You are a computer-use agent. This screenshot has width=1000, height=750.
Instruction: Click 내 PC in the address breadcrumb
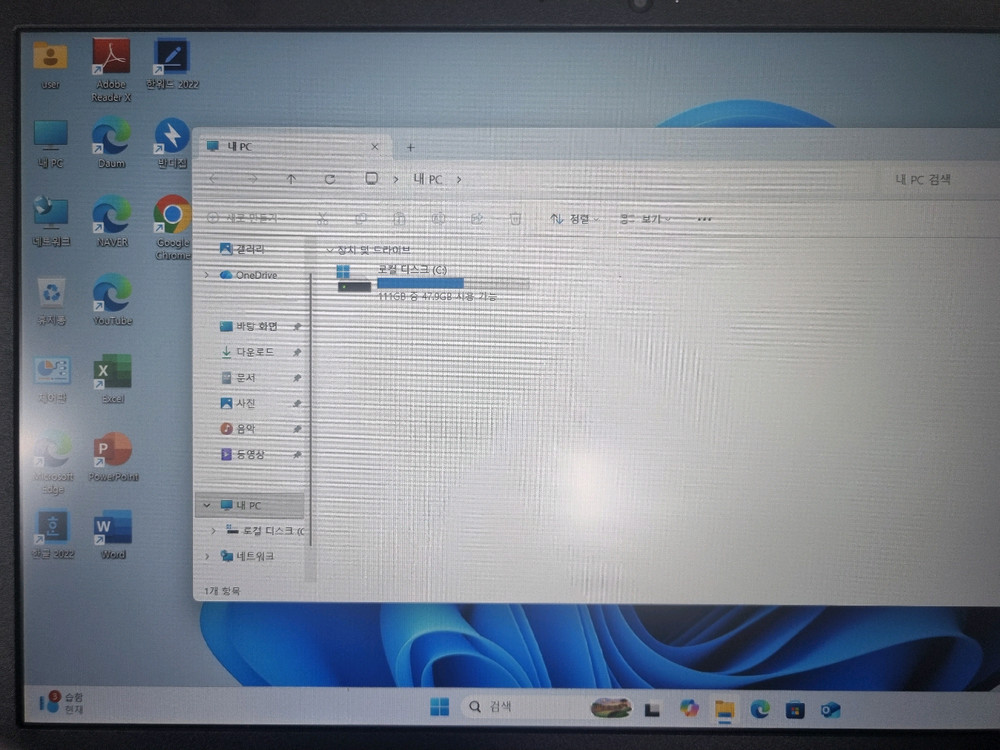tap(427, 179)
